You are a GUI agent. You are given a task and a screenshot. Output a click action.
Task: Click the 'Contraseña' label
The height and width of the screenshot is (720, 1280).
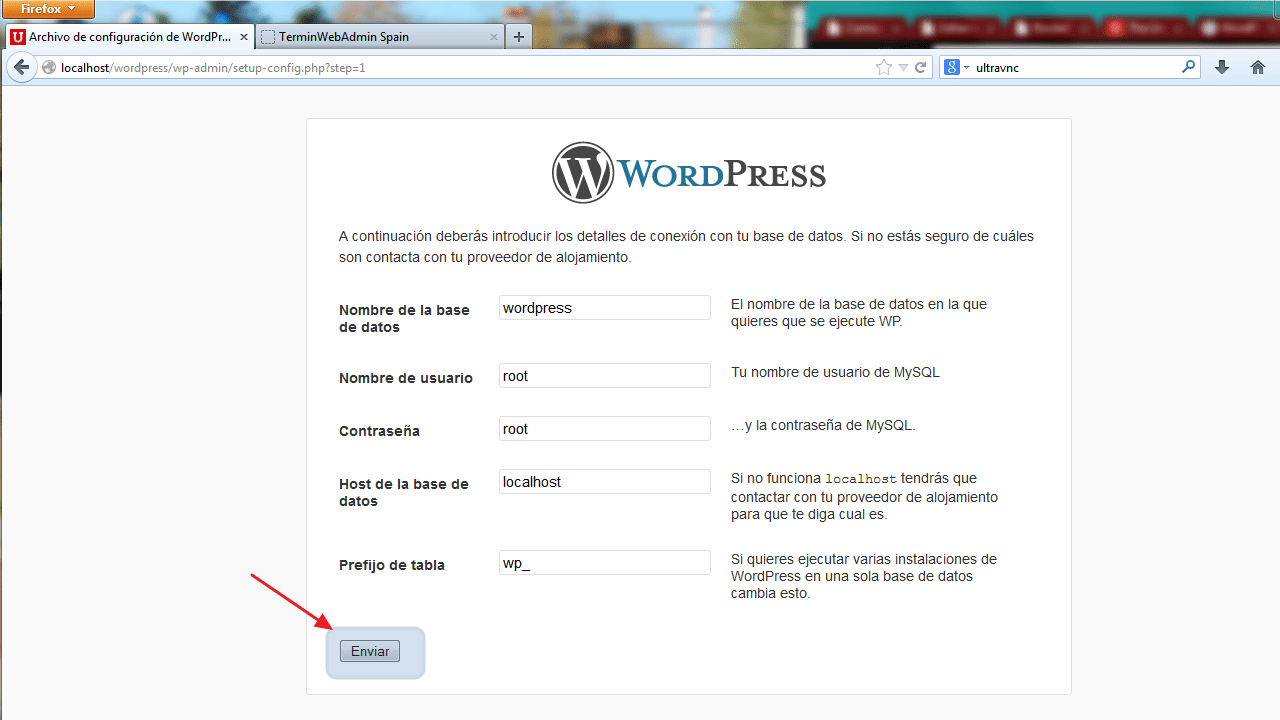tap(379, 431)
